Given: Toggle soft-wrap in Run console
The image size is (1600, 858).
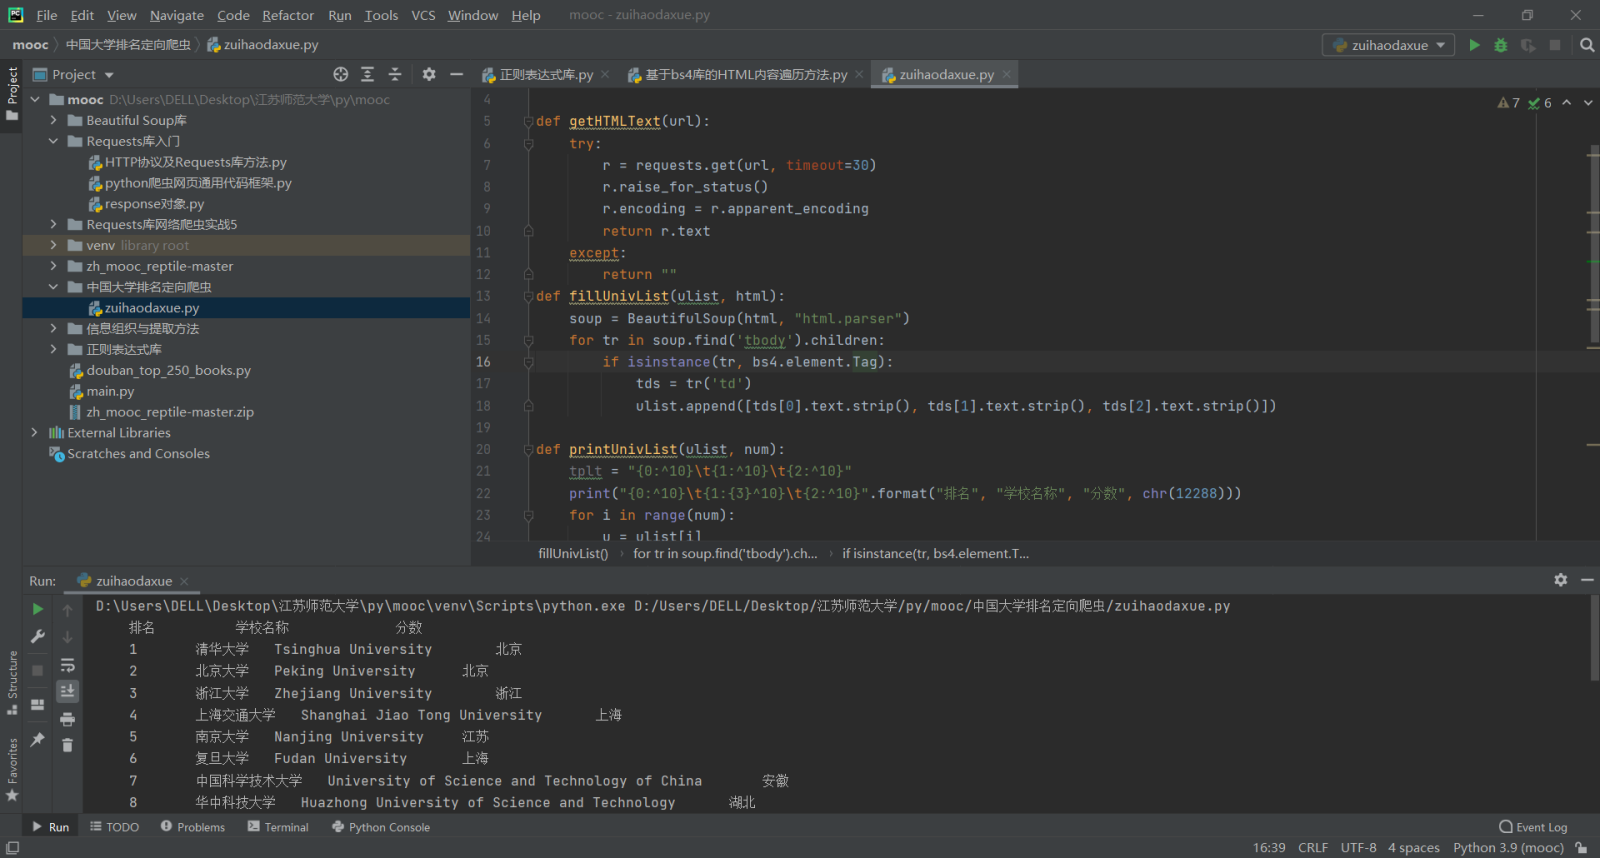Looking at the screenshot, I should click(x=67, y=665).
